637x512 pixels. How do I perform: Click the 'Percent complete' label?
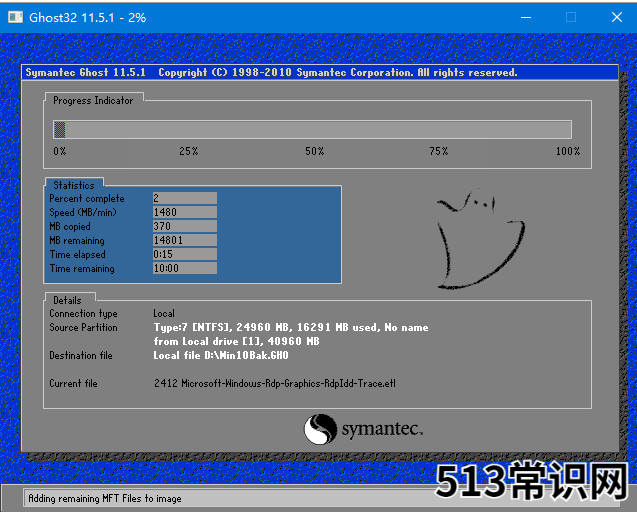coord(87,199)
